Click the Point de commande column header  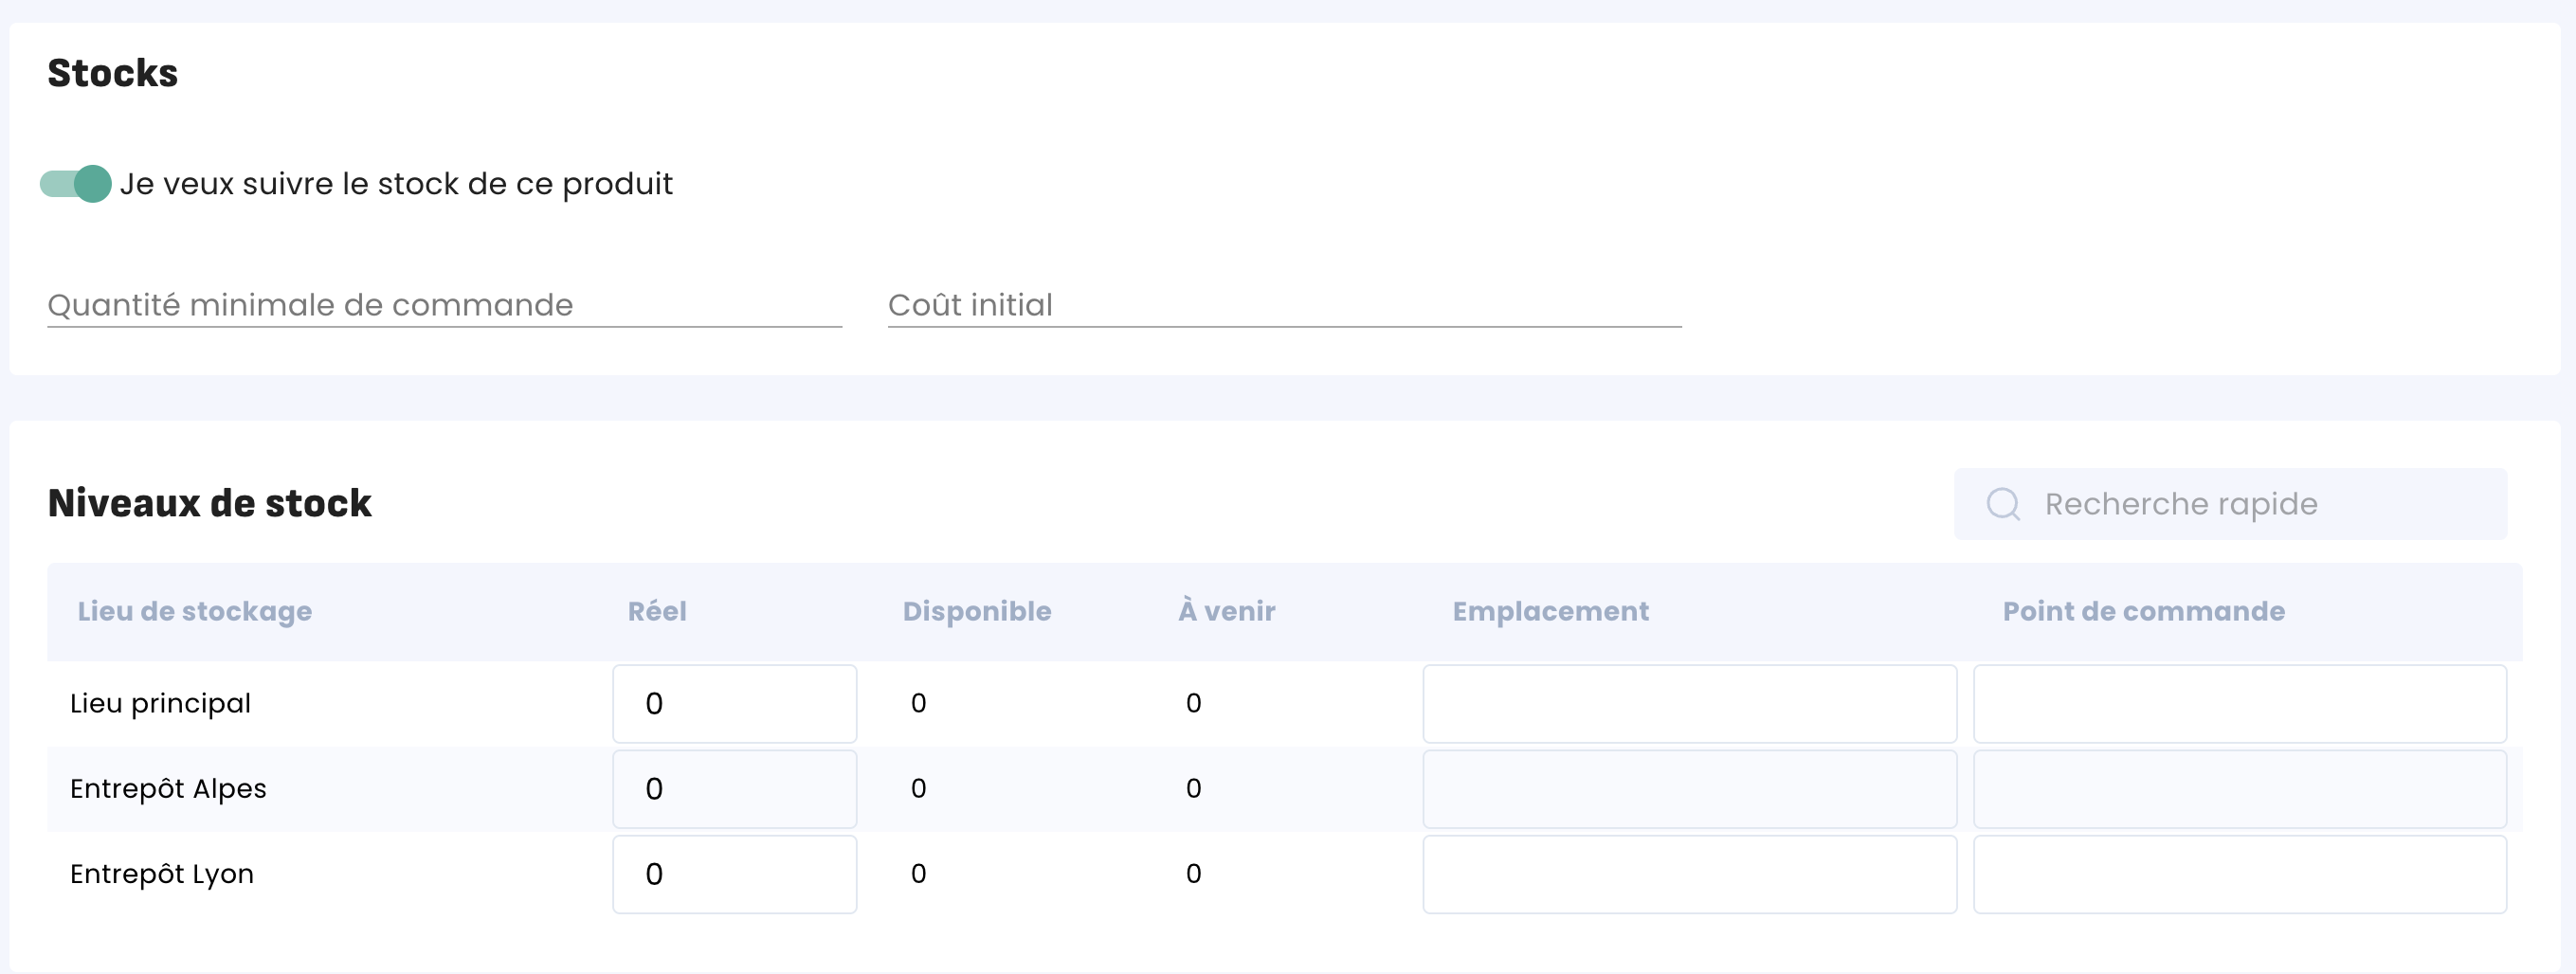2143,611
